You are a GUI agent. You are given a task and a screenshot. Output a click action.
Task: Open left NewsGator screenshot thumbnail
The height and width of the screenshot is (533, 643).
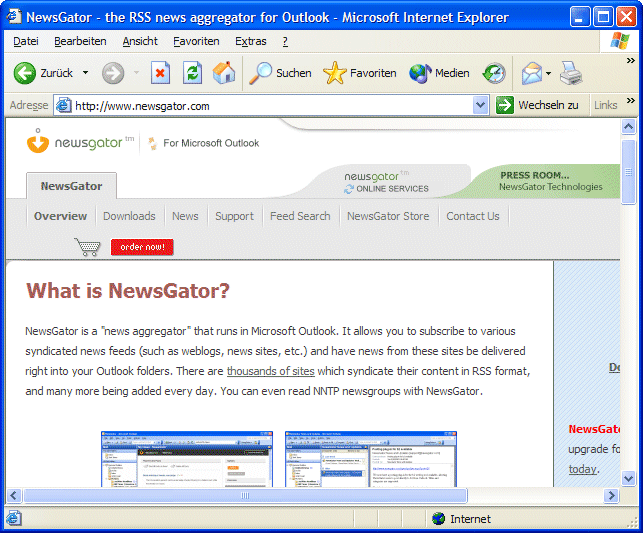point(187,459)
